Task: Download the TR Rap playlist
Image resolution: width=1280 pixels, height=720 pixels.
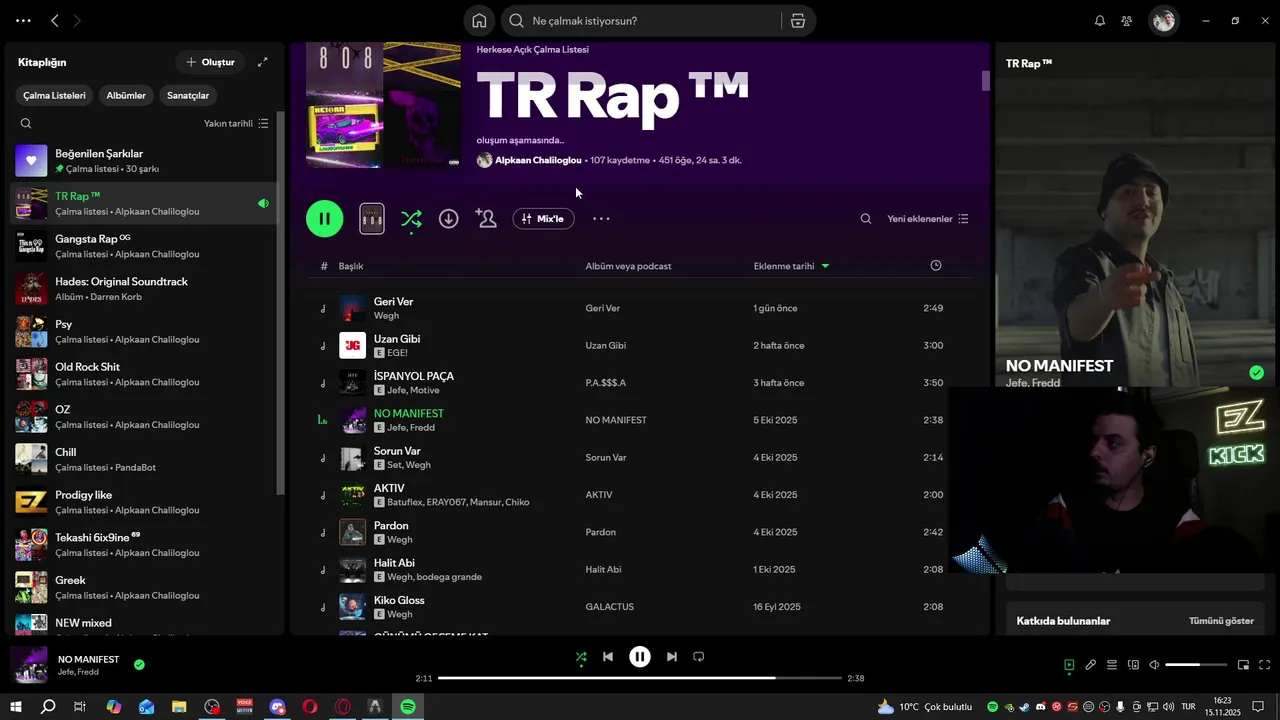Action: click(x=449, y=218)
